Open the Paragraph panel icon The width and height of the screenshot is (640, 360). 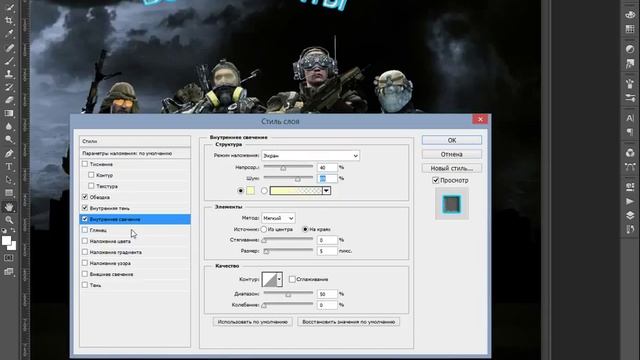pyautogui.click(x=630, y=132)
